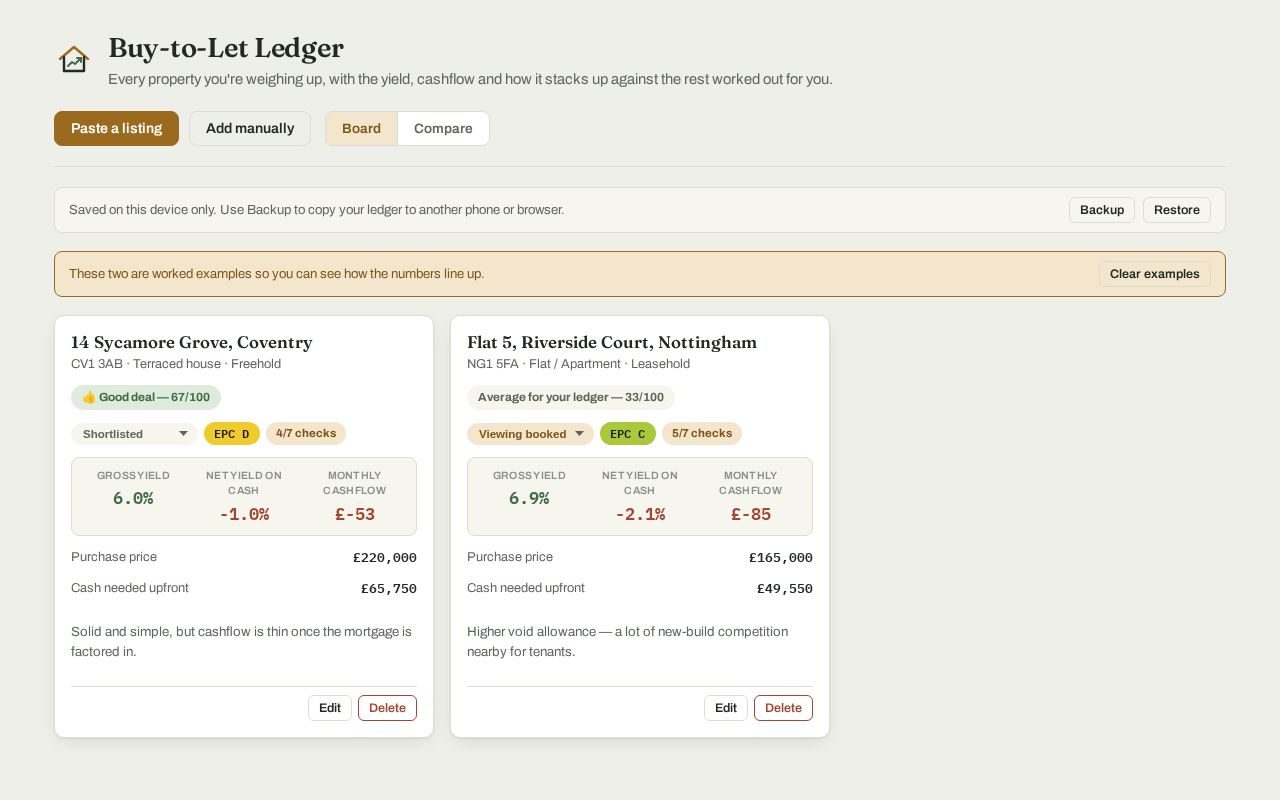Open the Shortlisted status dropdown
The image size is (1280, 800).
coord(134,434)
